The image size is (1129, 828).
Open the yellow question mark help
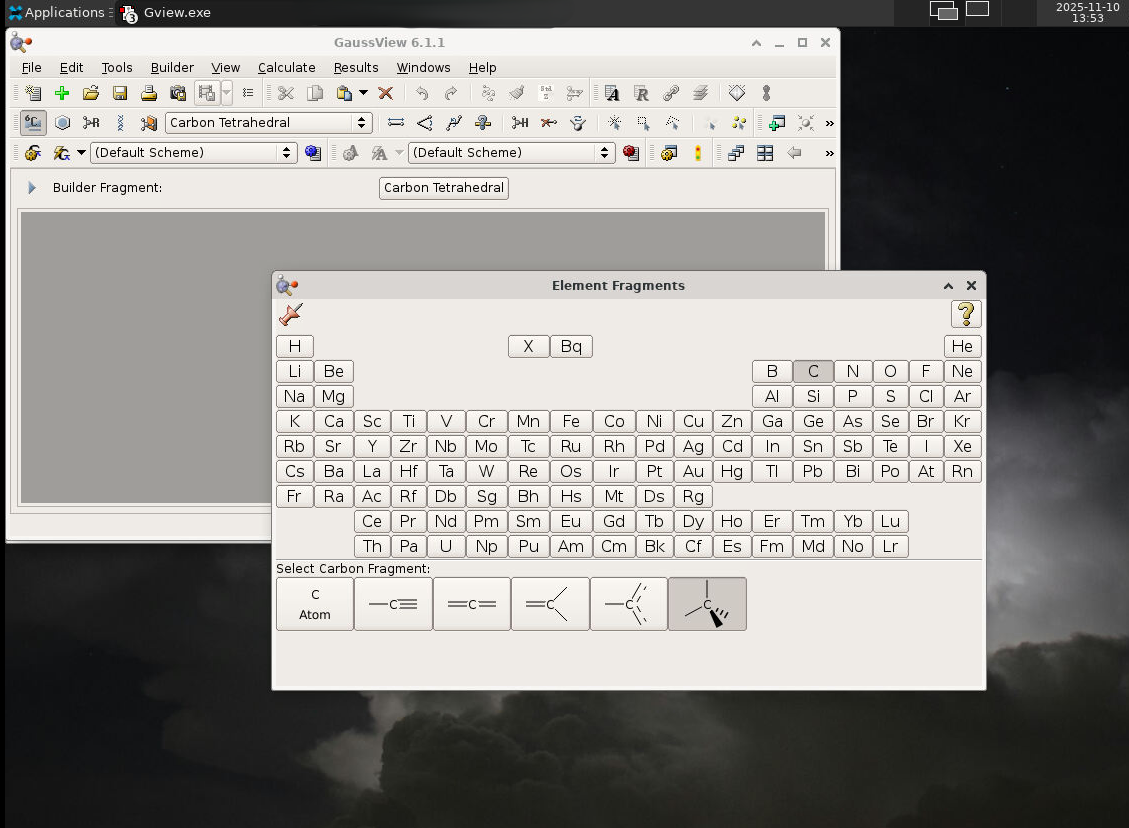pyautogui.click(x=965, y=314)
